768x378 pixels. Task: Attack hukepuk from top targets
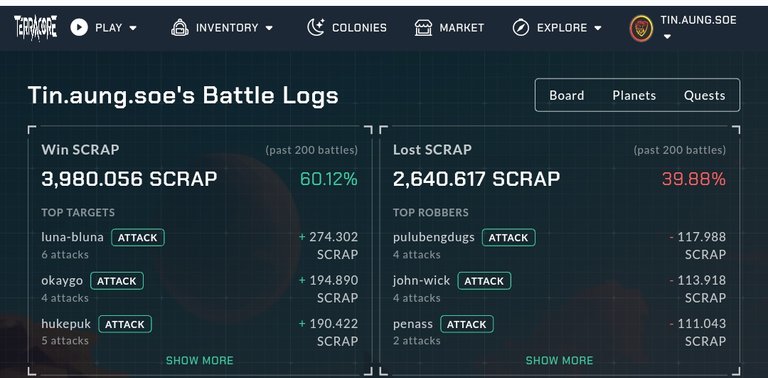[x=125, y=324]
